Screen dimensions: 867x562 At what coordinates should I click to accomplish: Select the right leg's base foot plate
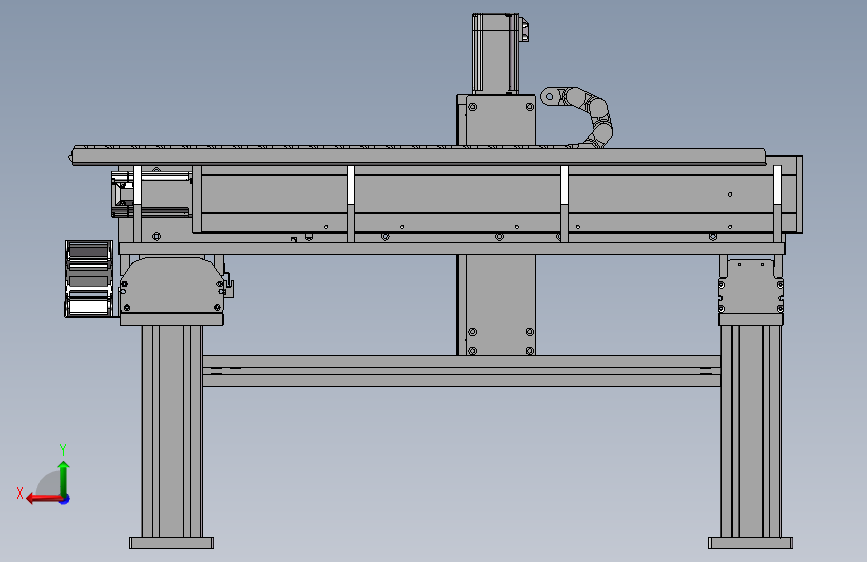pos(750,543)
